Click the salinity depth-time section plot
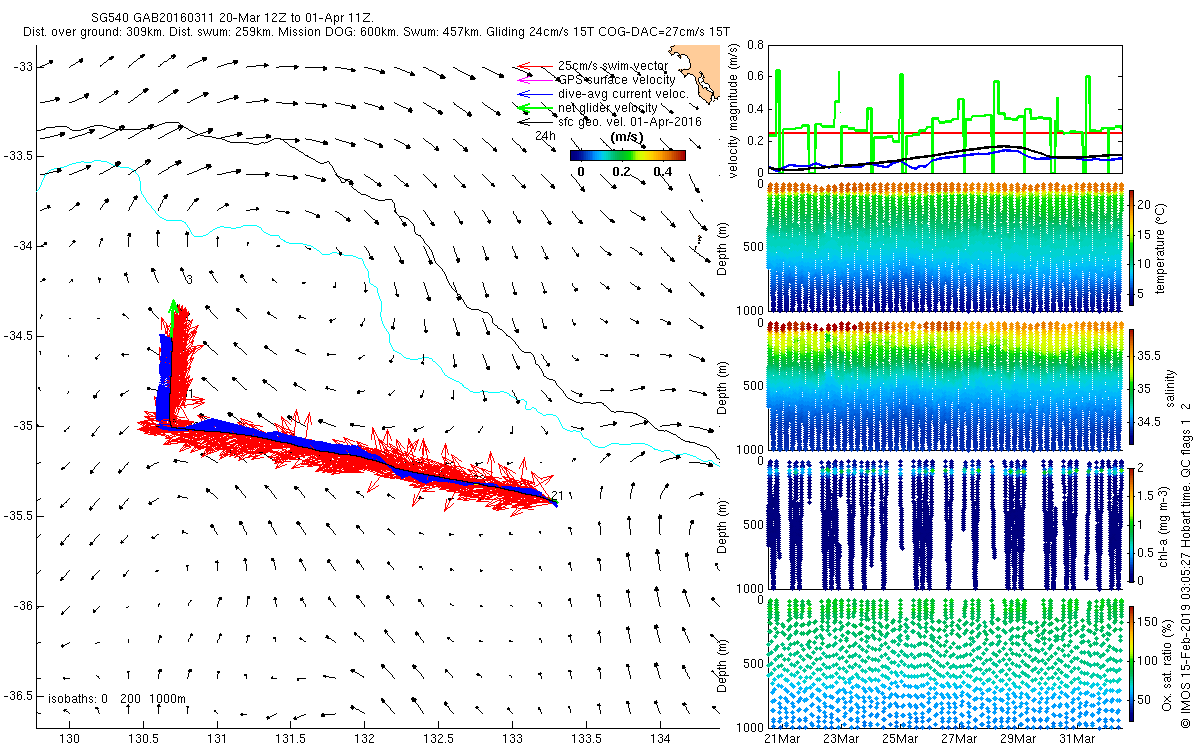The width and height of the screenshot is (1200, 750). pos(944,387)
